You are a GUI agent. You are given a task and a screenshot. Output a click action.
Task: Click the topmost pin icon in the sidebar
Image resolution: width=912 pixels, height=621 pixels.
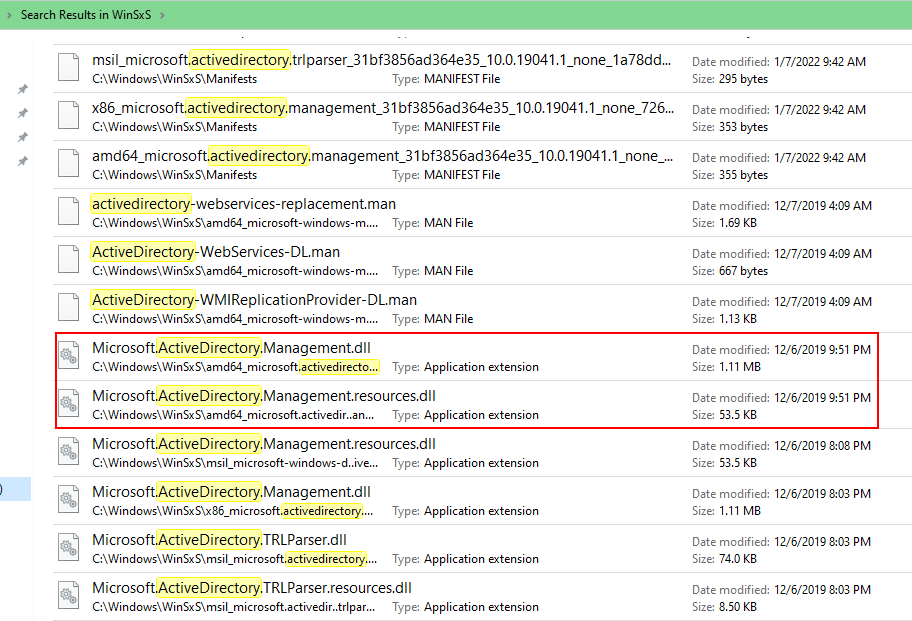pos(23,89)
